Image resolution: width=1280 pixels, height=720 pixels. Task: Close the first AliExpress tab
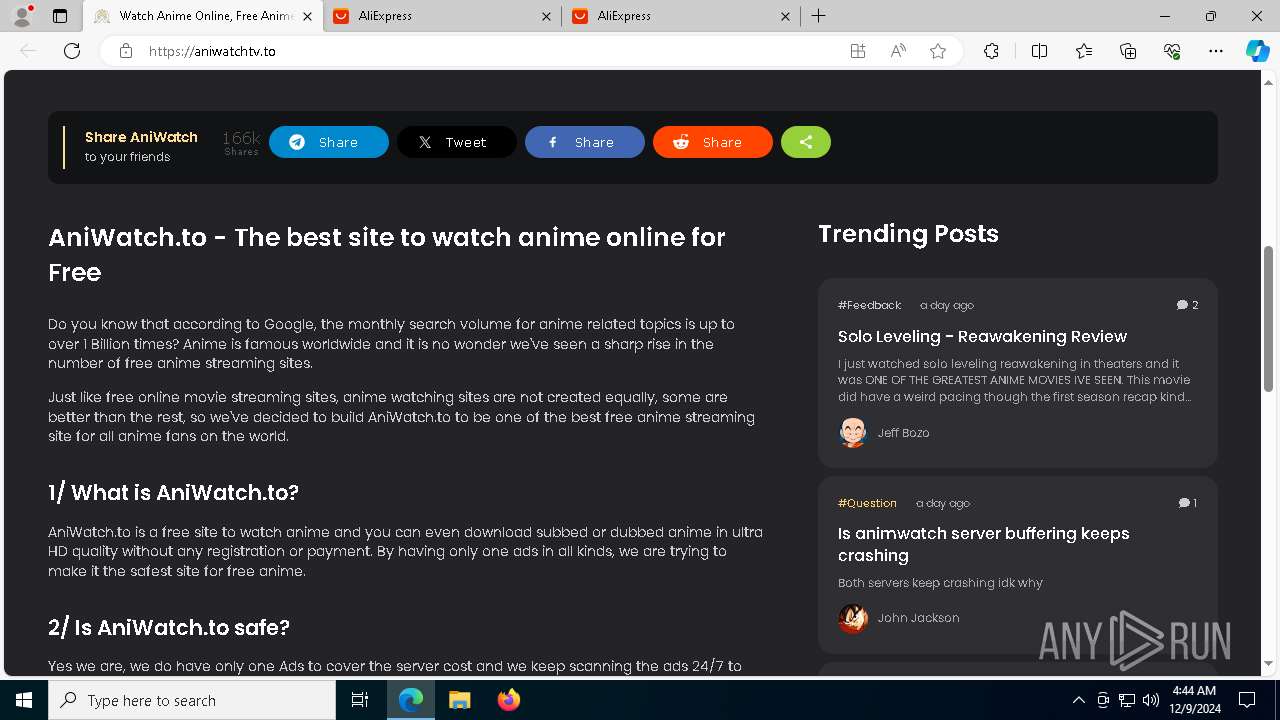[546, 16]
